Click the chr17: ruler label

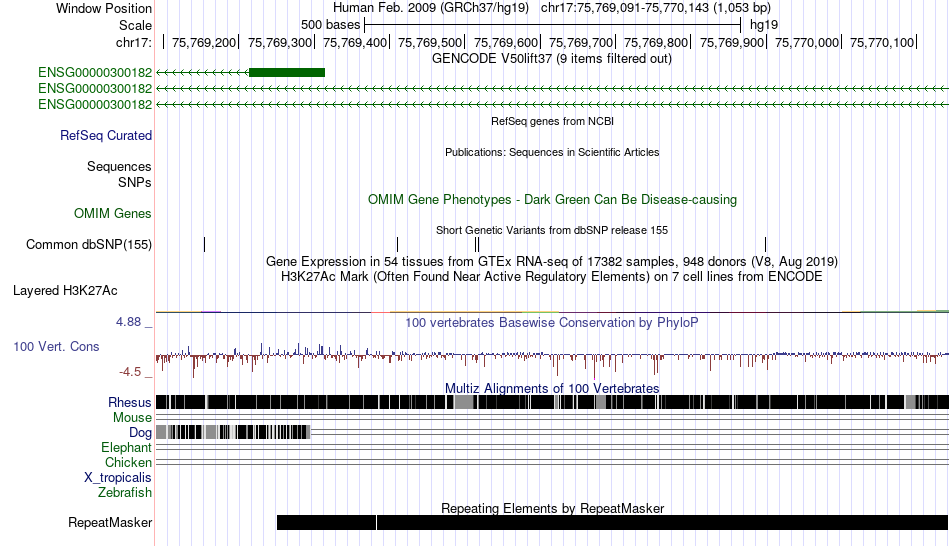pos(134,42)
